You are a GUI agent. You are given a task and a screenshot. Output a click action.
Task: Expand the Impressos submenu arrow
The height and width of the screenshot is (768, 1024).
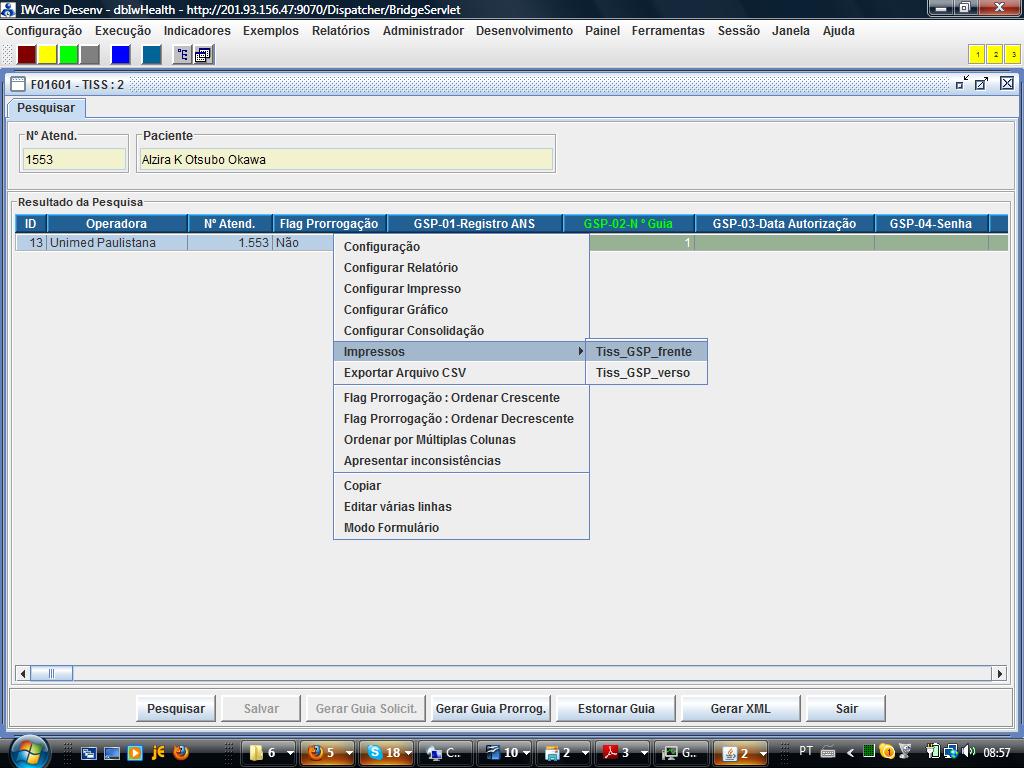coord(580,351)
